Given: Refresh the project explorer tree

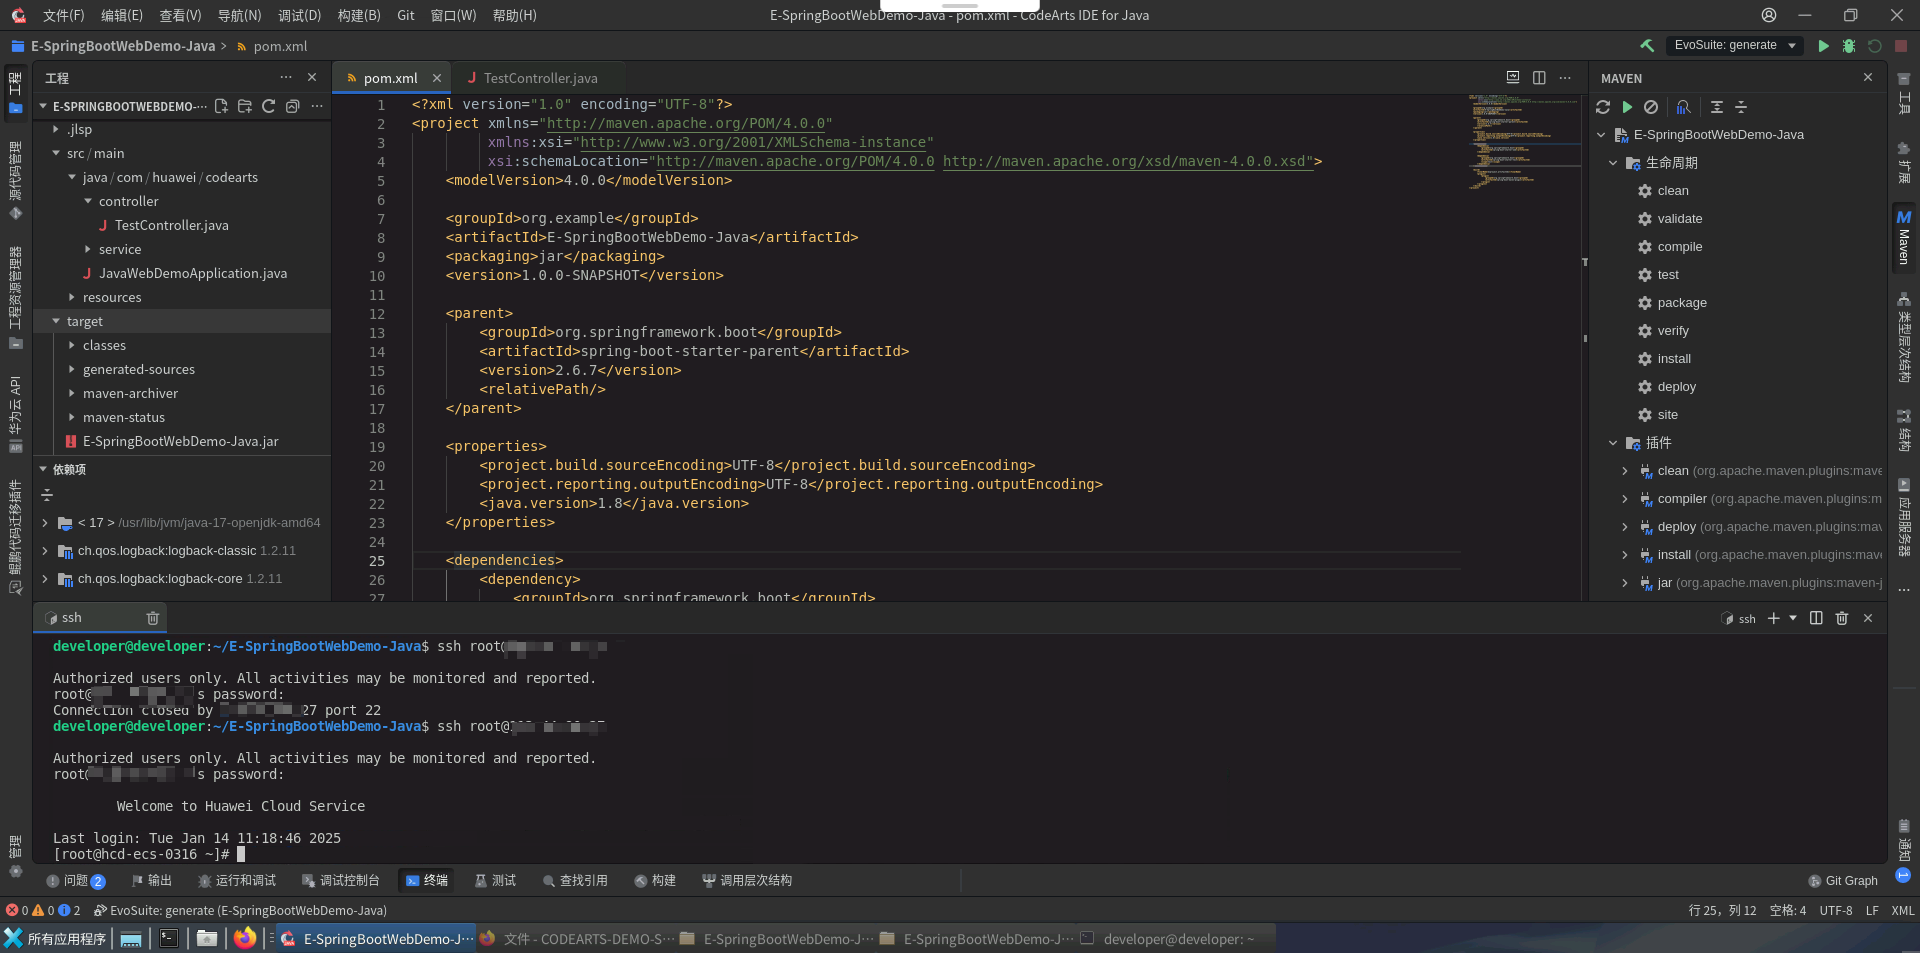Looking at the screenshot, I should [268, 106].
